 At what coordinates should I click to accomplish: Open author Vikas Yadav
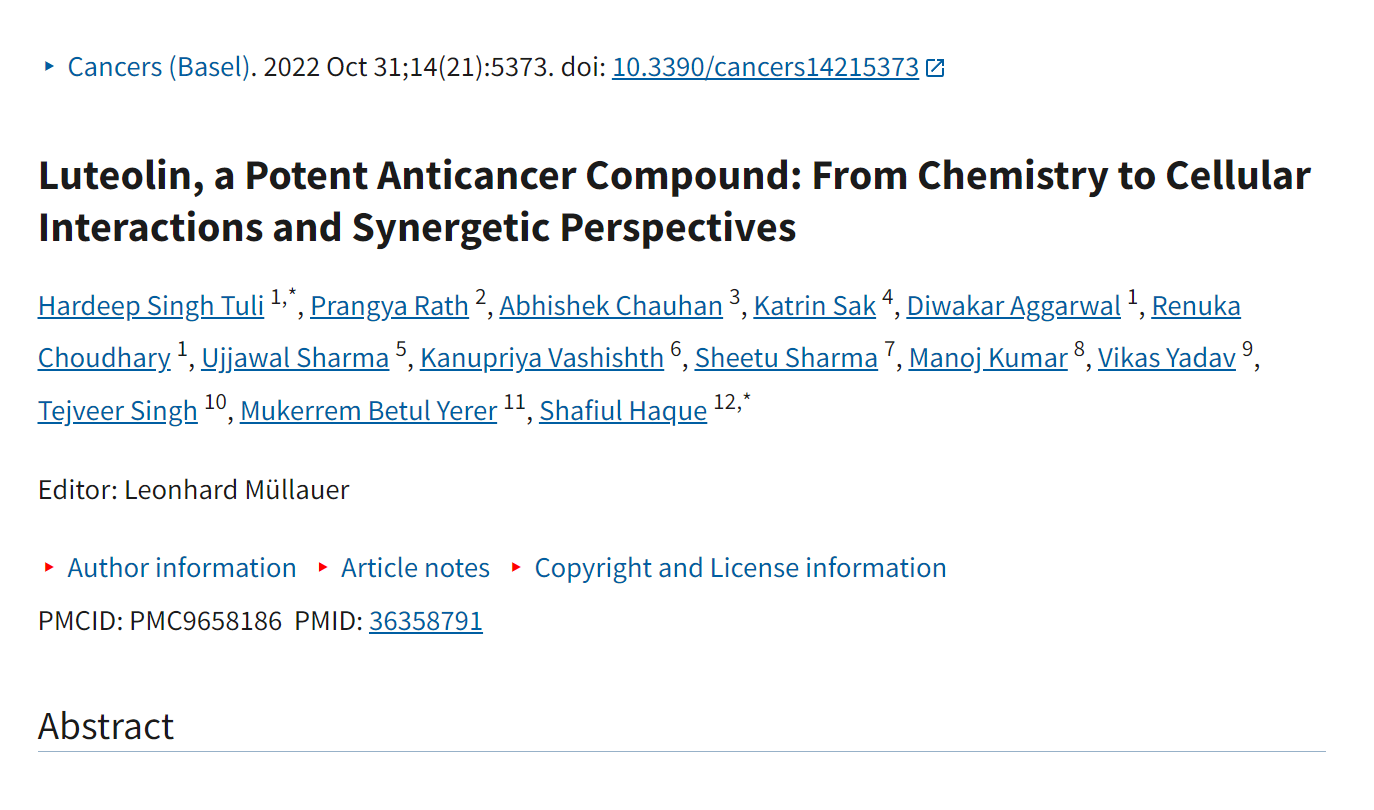point(1167,358)
